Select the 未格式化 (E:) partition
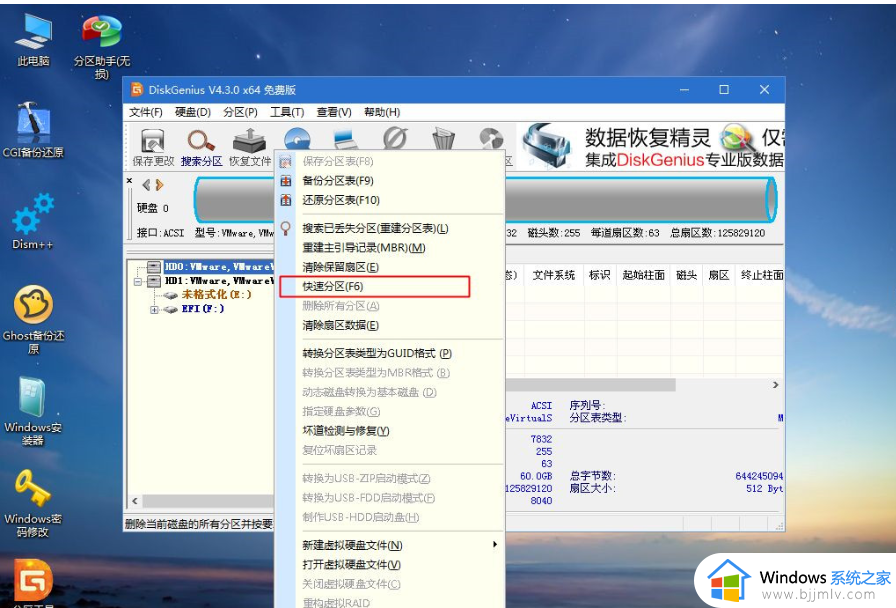The image size is (896, 608). pos(216,295)
